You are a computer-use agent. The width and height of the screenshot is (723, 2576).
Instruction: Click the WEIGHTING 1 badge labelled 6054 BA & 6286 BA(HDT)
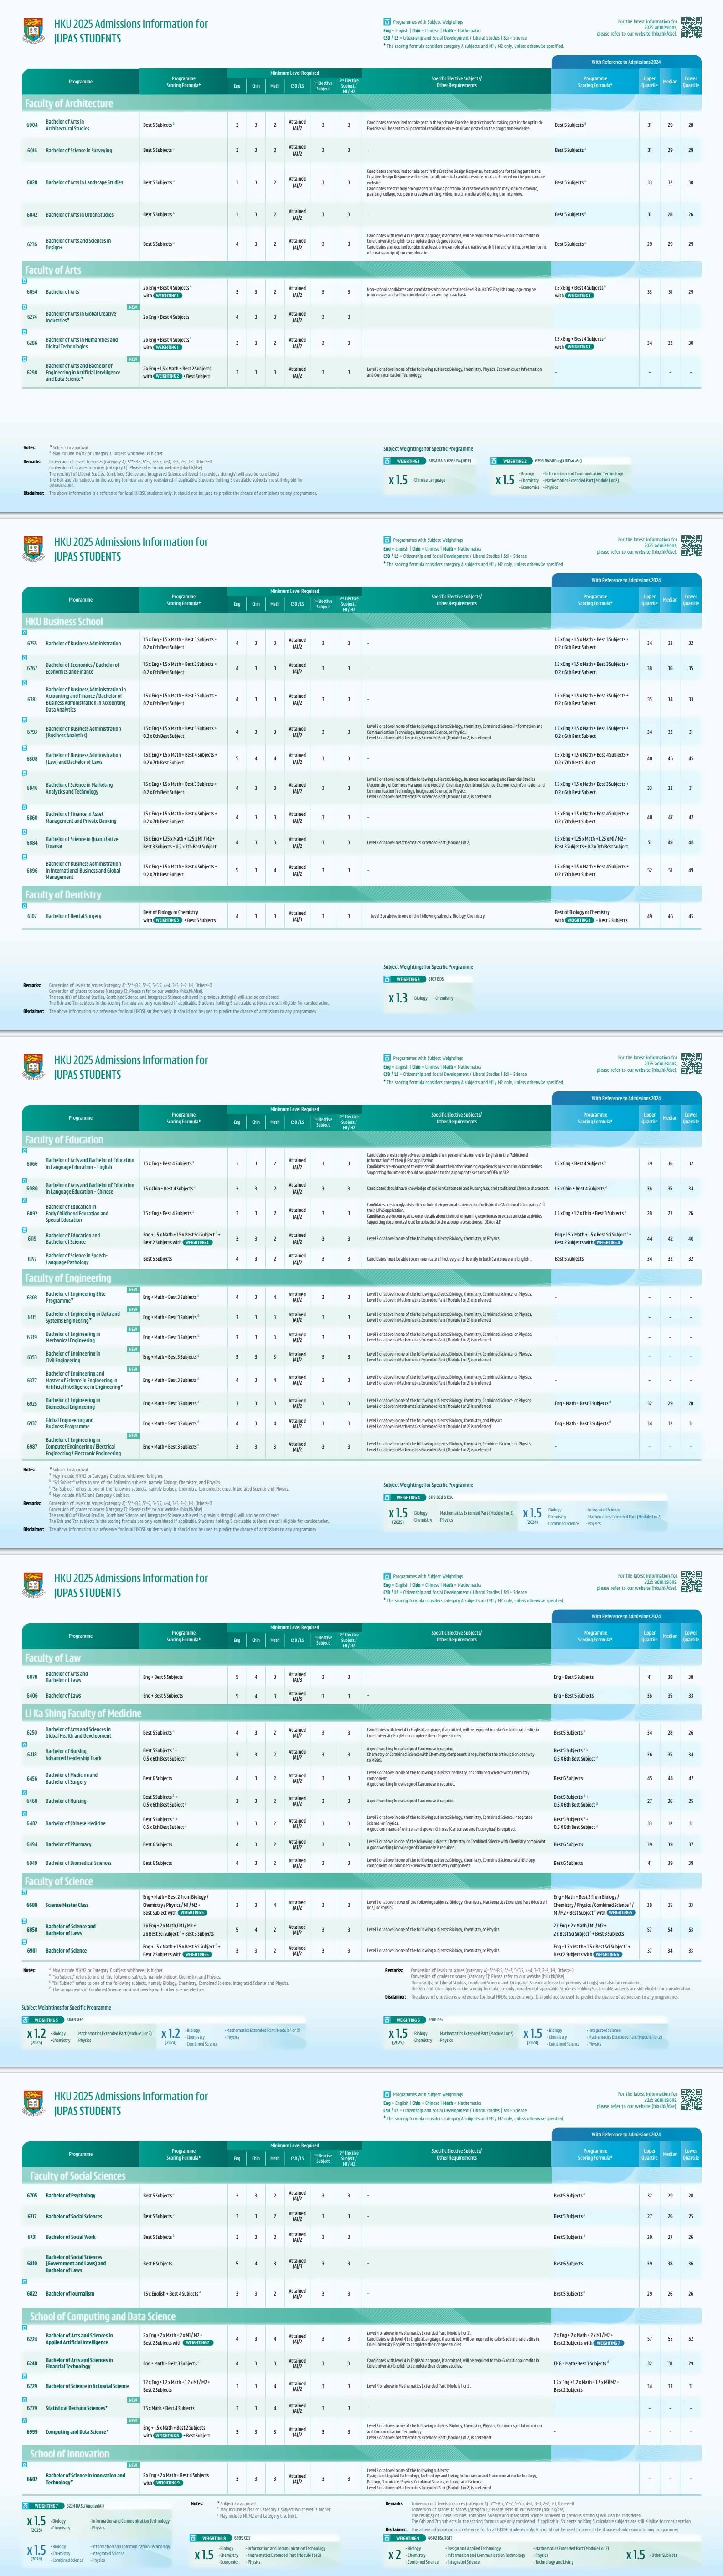(x=405, y=461)
